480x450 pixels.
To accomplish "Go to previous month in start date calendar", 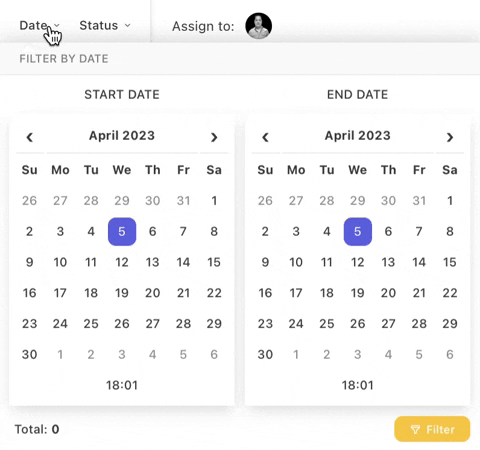I will pyautogui.click(x=30, y=137).
